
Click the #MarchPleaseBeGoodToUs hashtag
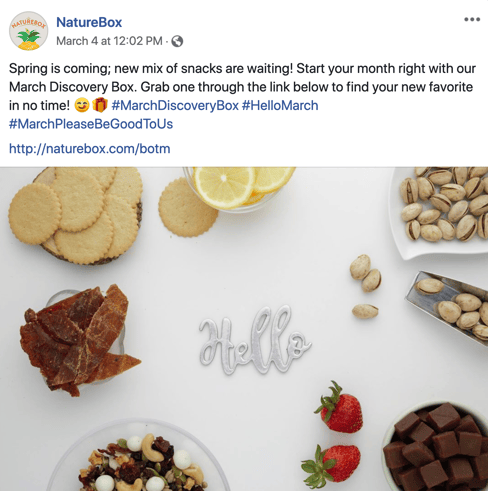[x=91, y=124]
